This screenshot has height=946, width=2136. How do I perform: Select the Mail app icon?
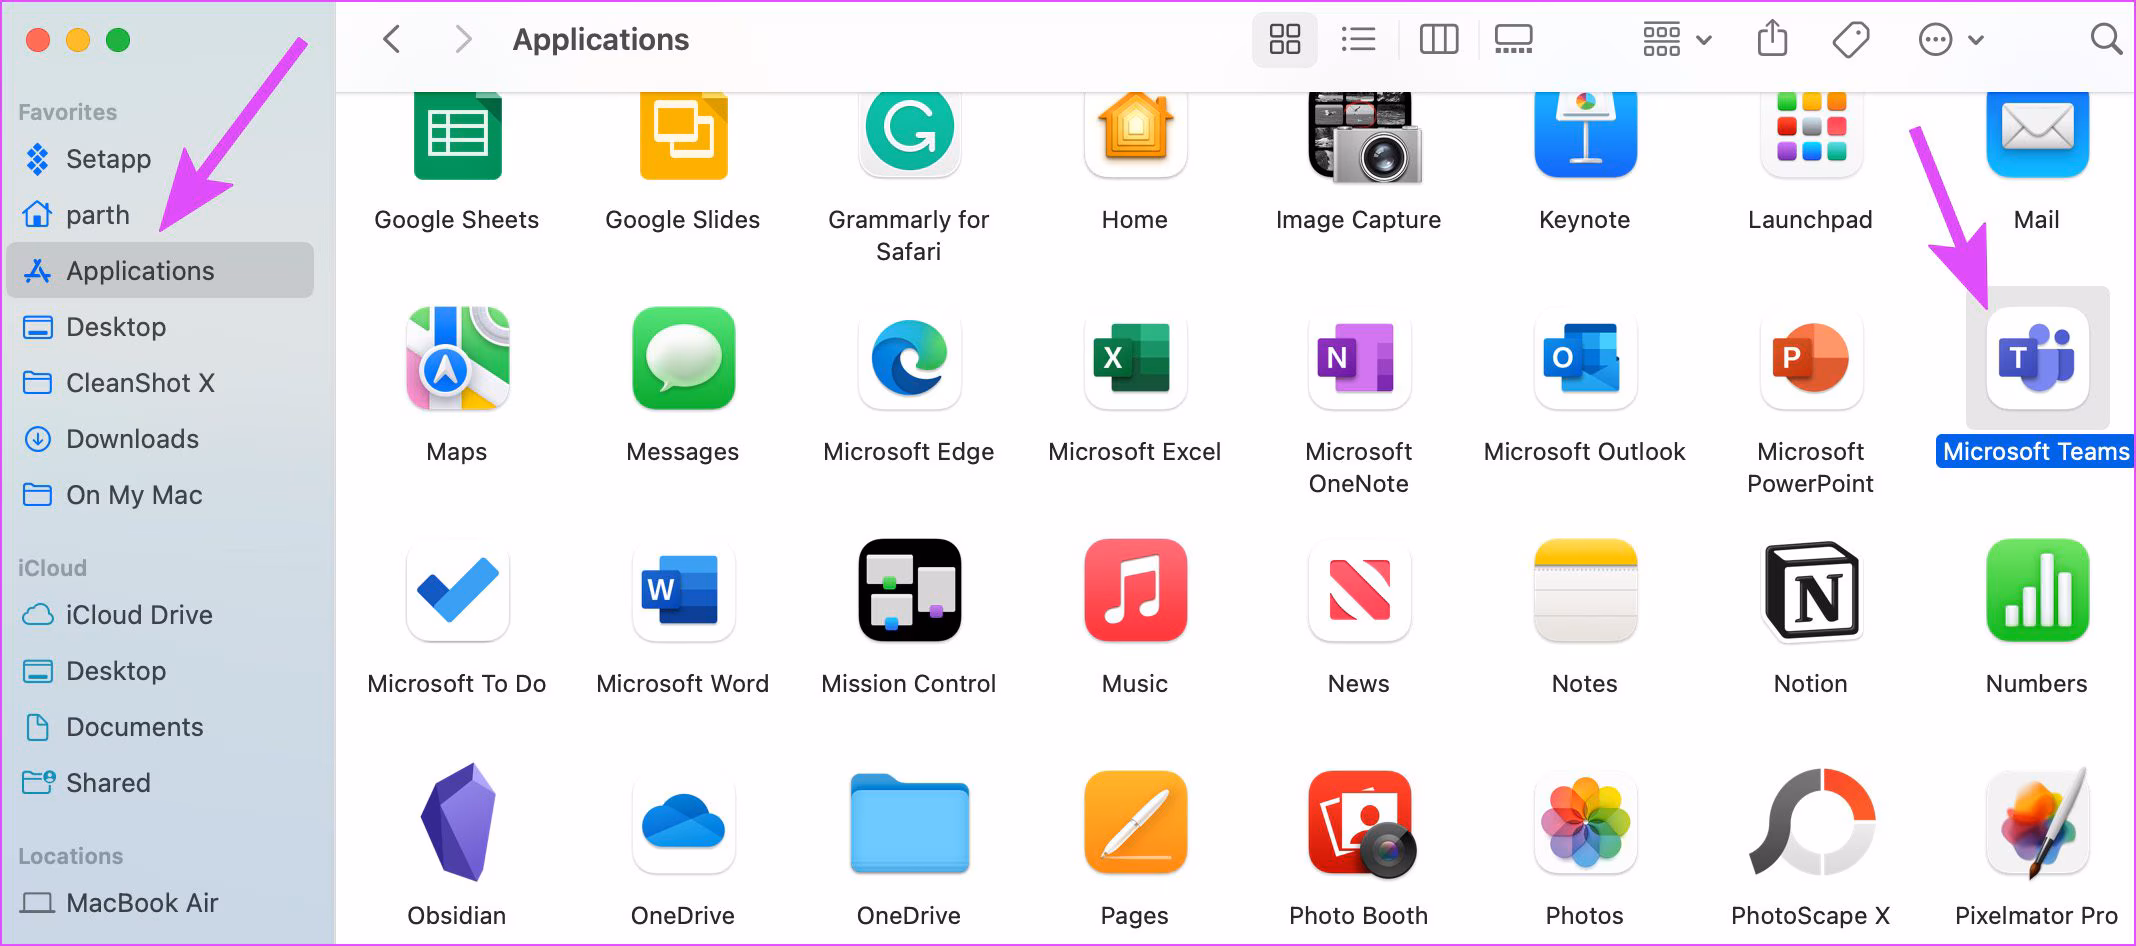pos(2037,134)
